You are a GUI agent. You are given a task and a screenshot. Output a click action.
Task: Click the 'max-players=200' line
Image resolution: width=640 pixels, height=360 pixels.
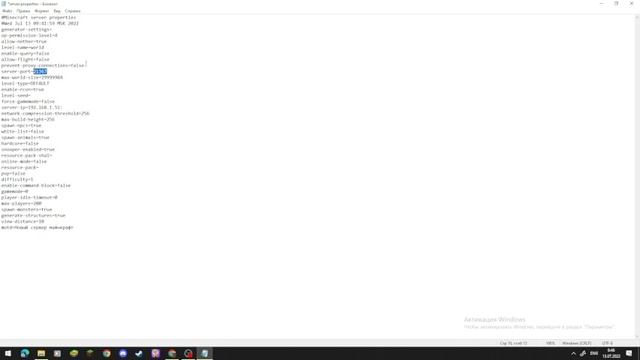pyautogui.click(x=22, y=203)
